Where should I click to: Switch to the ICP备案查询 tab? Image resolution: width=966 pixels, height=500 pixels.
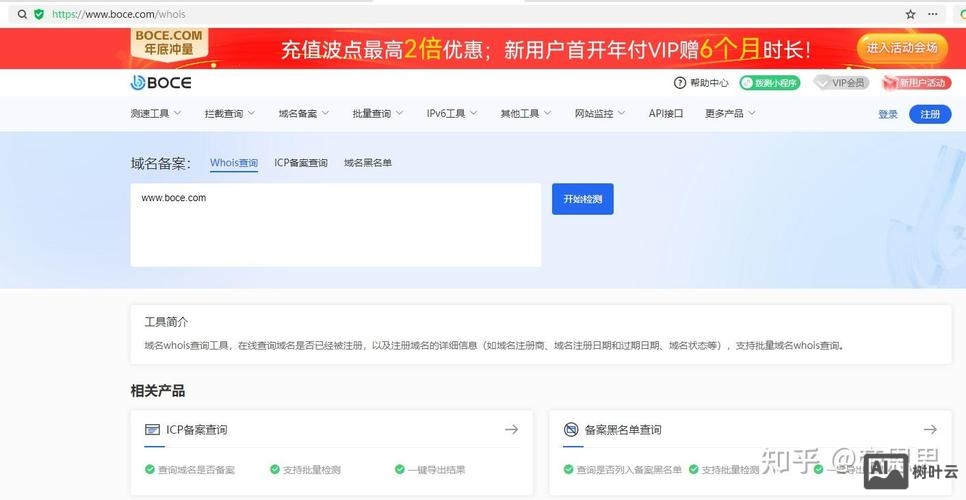301,163
